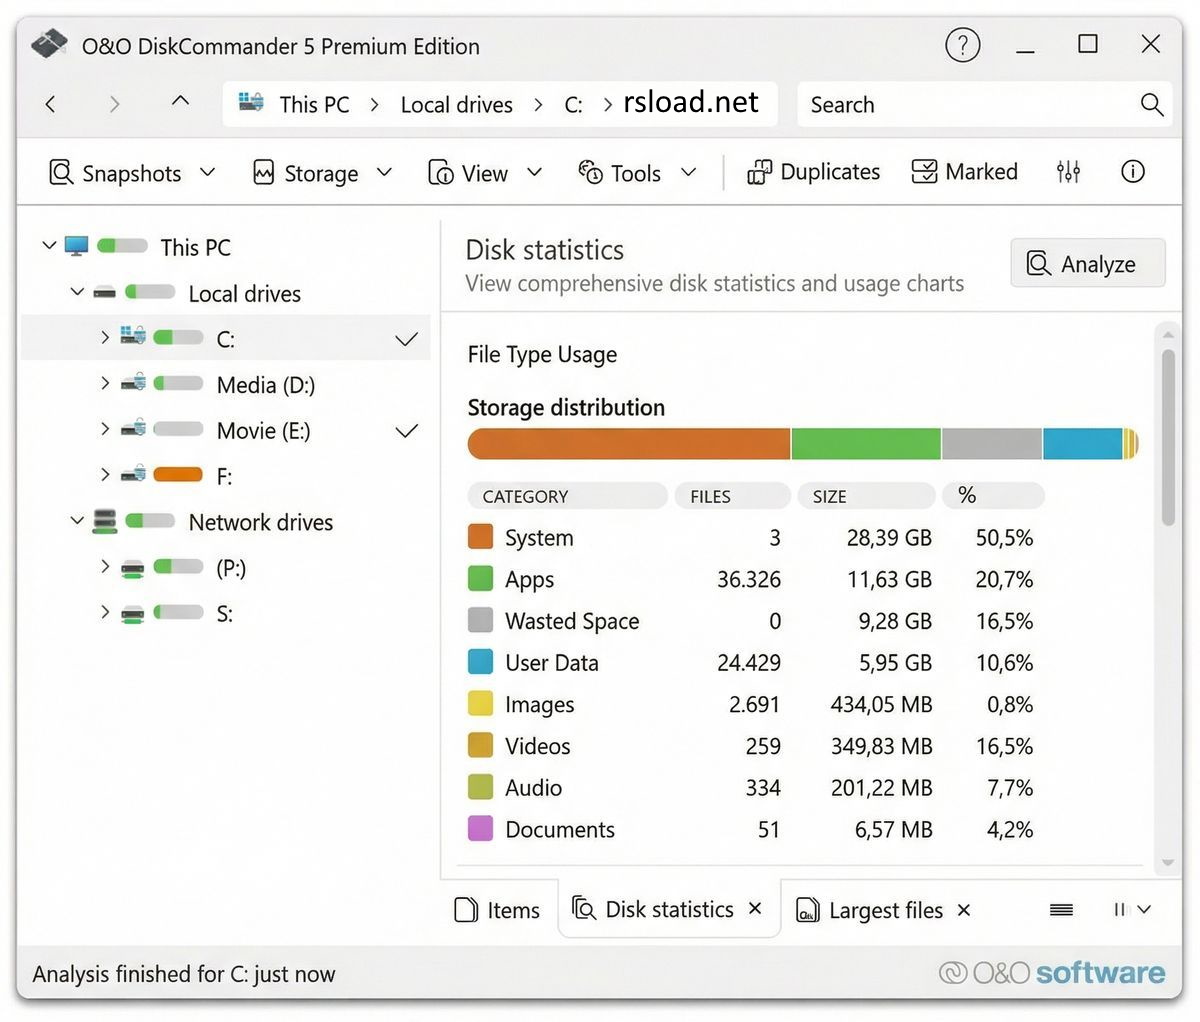Show Marked files
The width and height of the screenshot is (1200, 1022).
(965, 172)
